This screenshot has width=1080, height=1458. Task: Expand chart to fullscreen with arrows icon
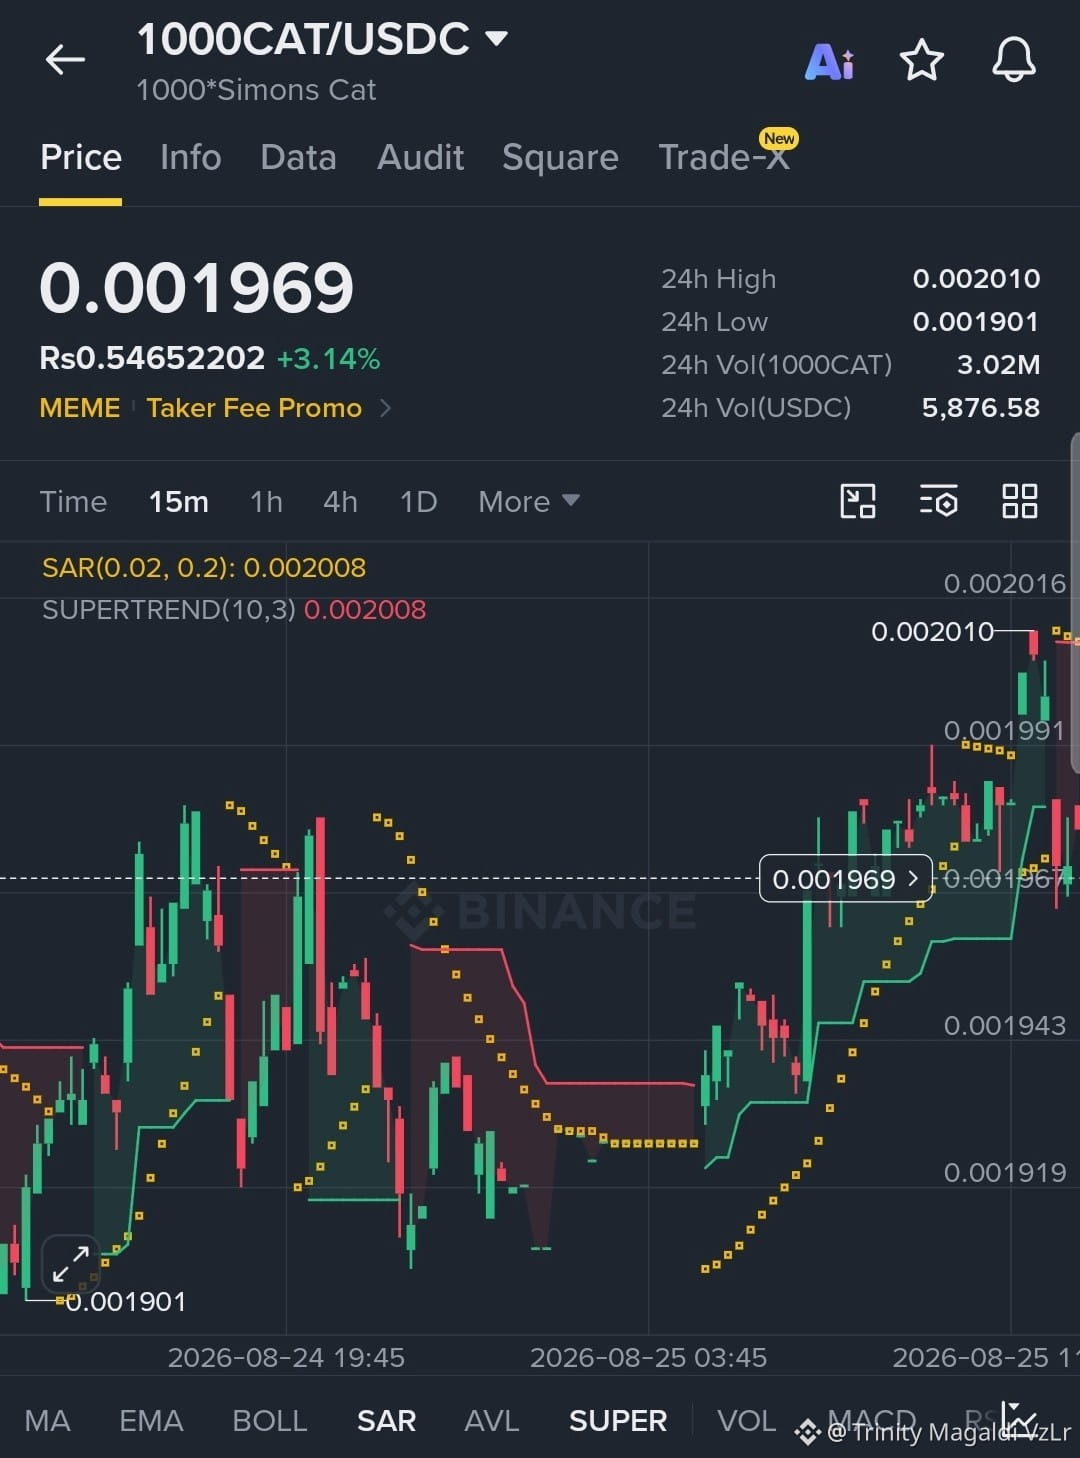[x=71, y=1264]
